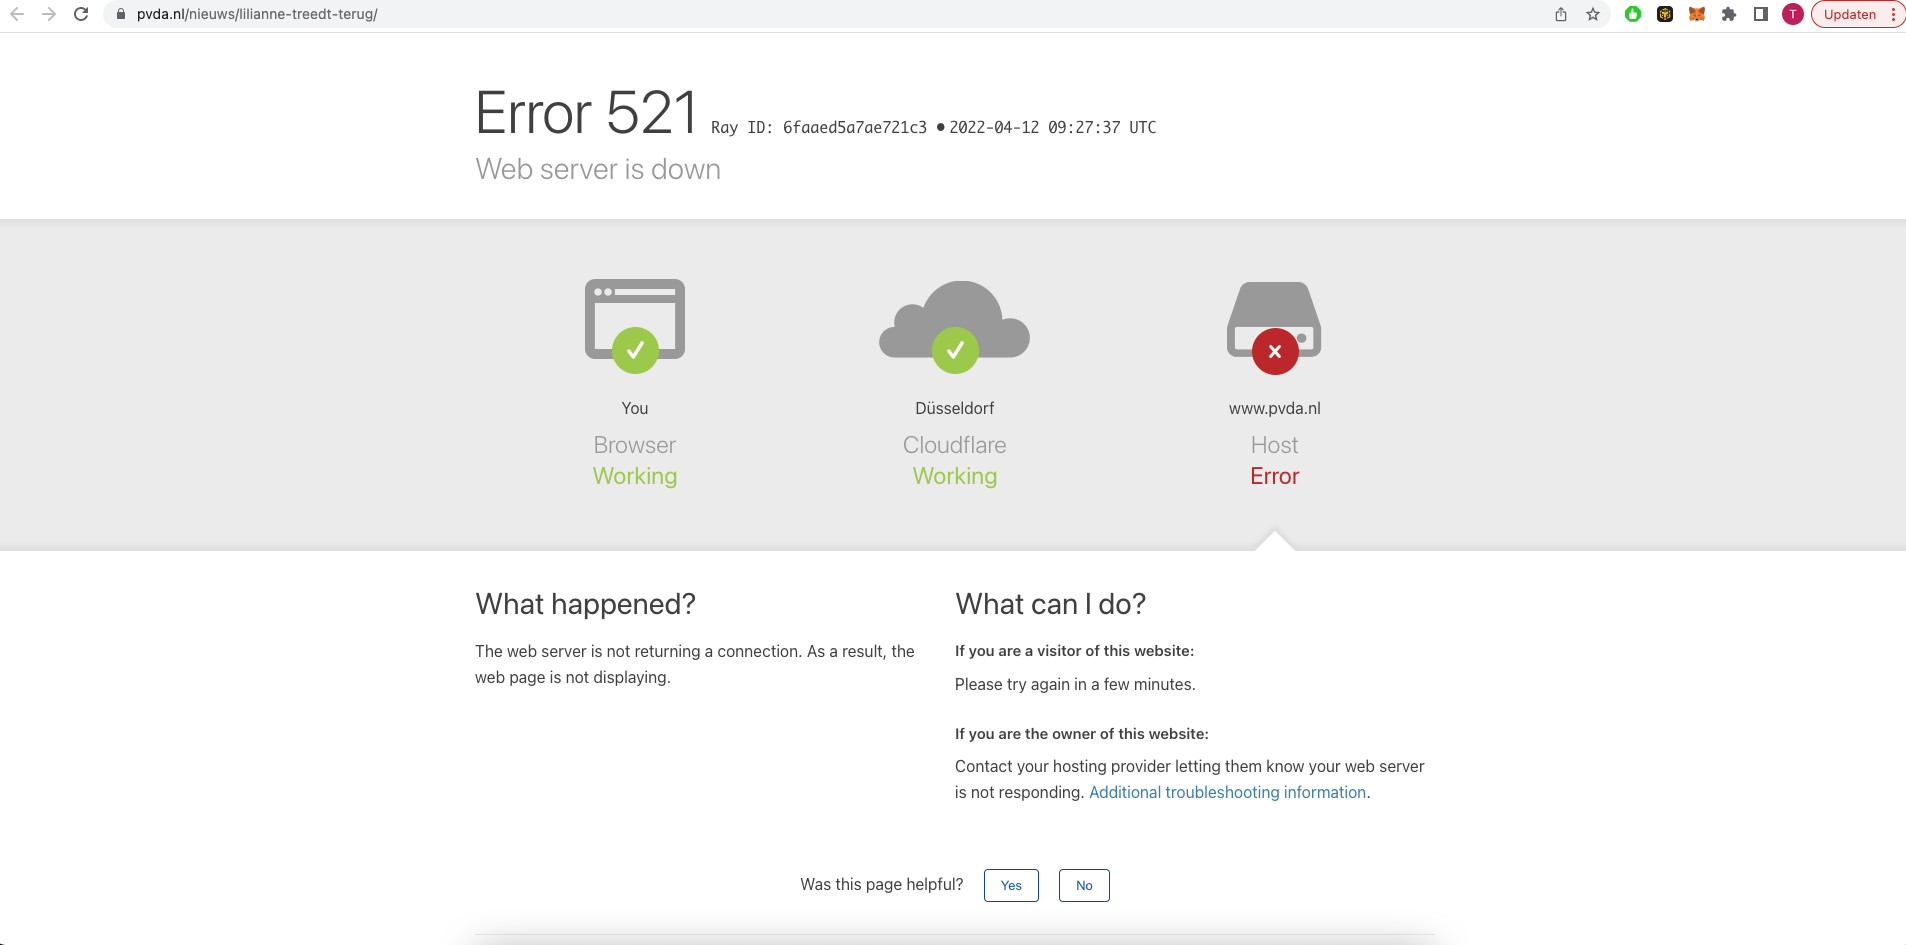Click the host server error icon

coord(1274,328)
